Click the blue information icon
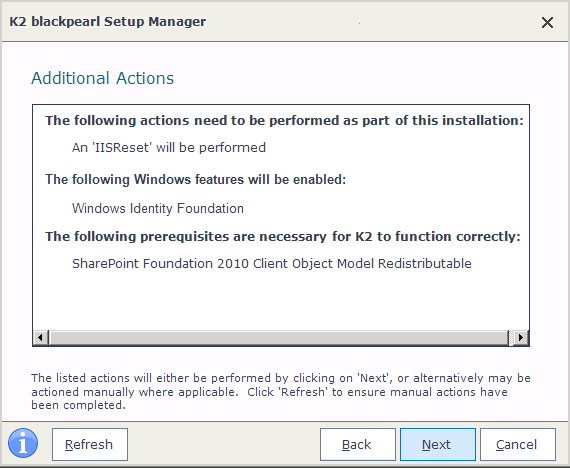This screenshot has width=570, height=469. coord(23,443)
